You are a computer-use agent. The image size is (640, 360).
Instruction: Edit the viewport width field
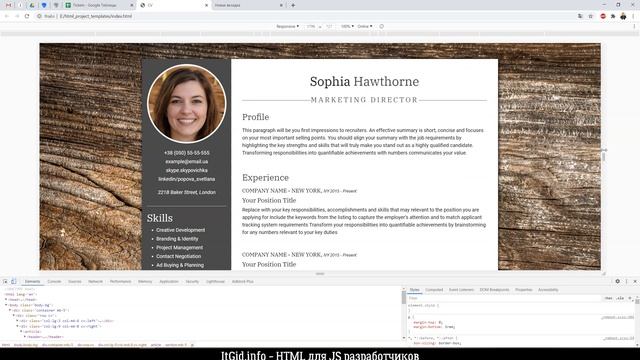(311, 27)
